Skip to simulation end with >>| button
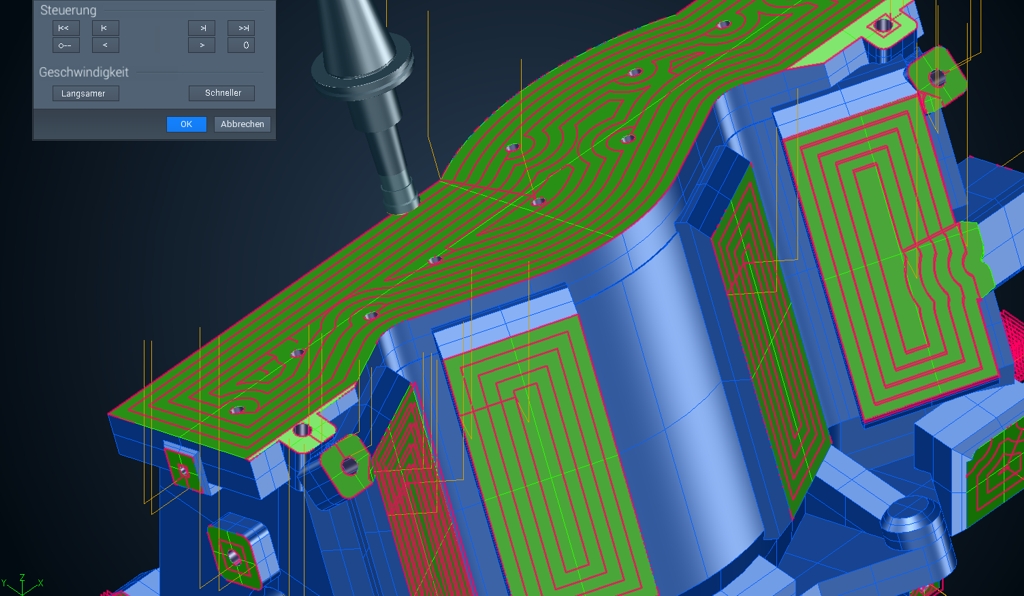1024x596 pixels. click(x=241, y=28)
